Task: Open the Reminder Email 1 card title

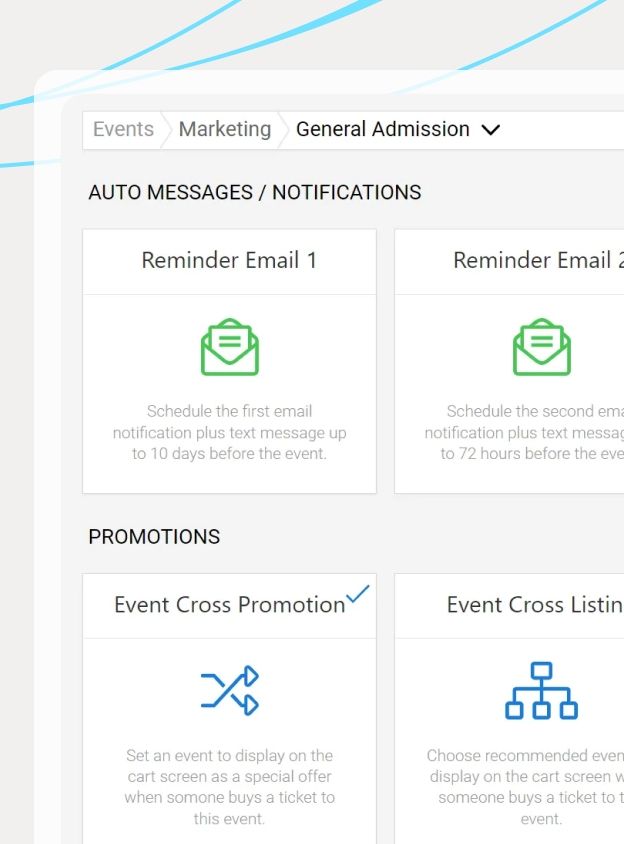Action: [x=229, y=260]
